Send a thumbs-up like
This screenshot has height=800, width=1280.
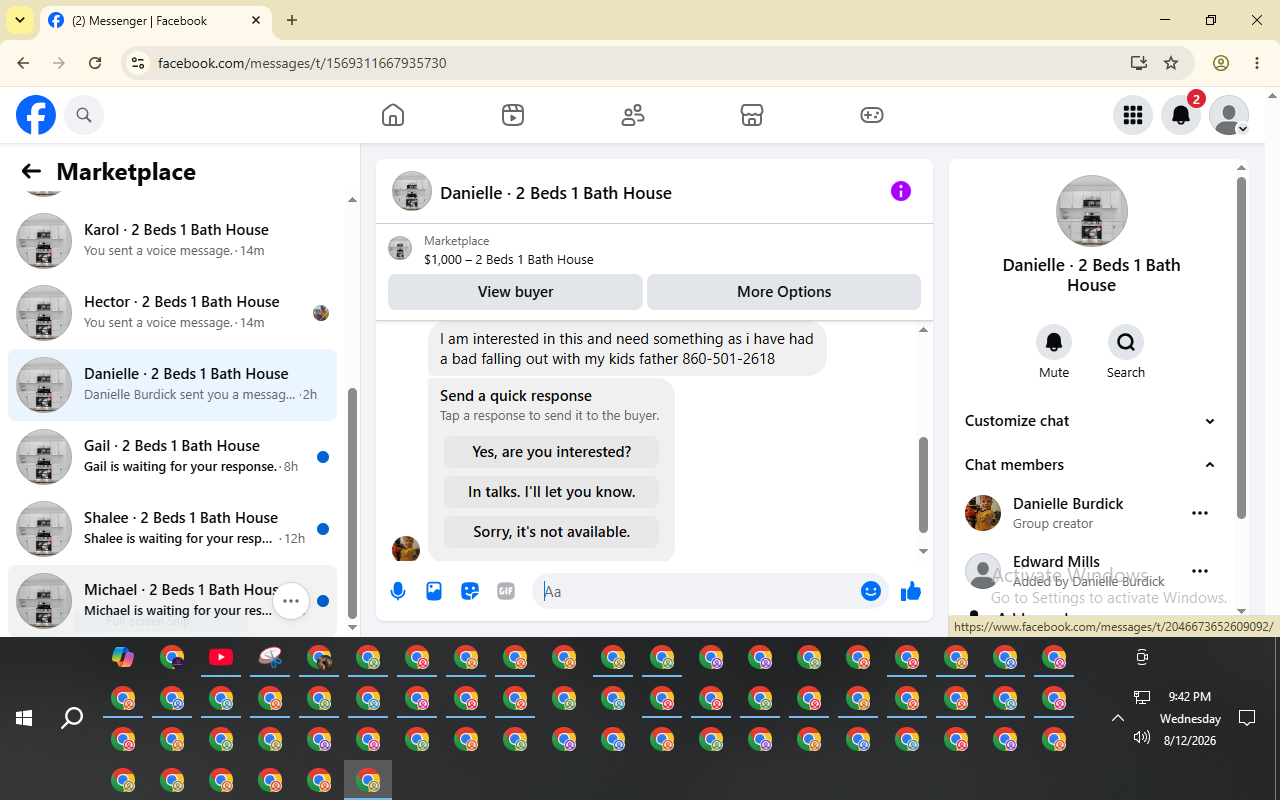click(910, 591)
